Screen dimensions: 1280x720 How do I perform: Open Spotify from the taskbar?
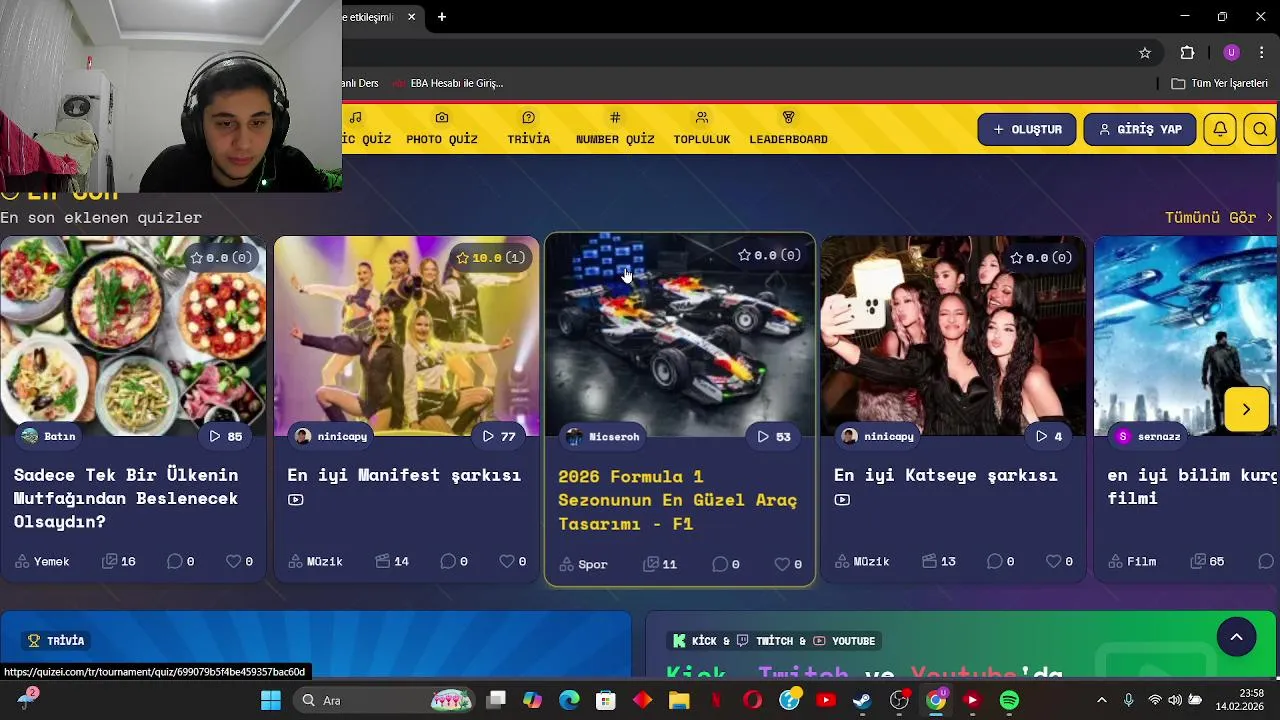(1009, 700)
